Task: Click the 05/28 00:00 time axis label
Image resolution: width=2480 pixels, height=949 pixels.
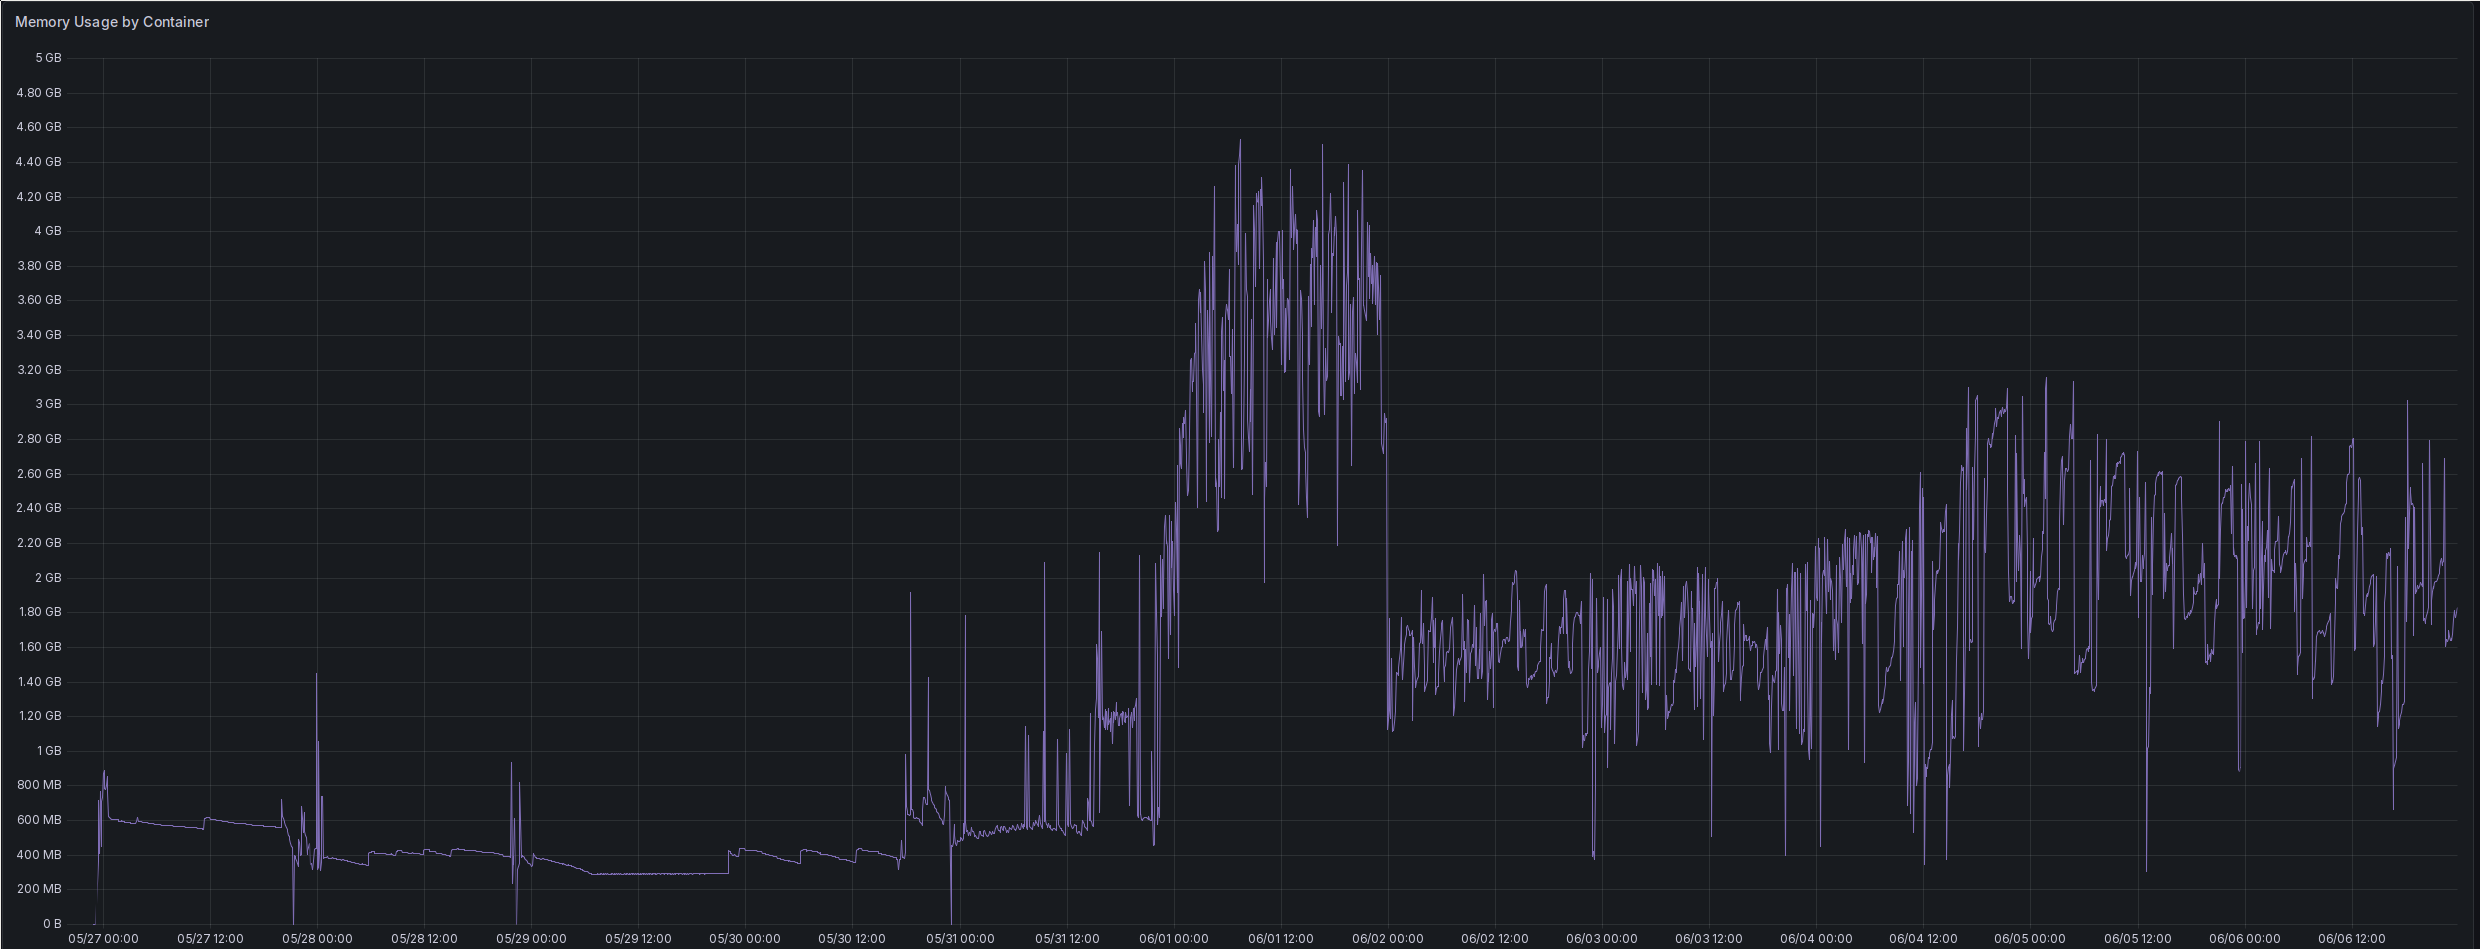Action: coord(317,939)
